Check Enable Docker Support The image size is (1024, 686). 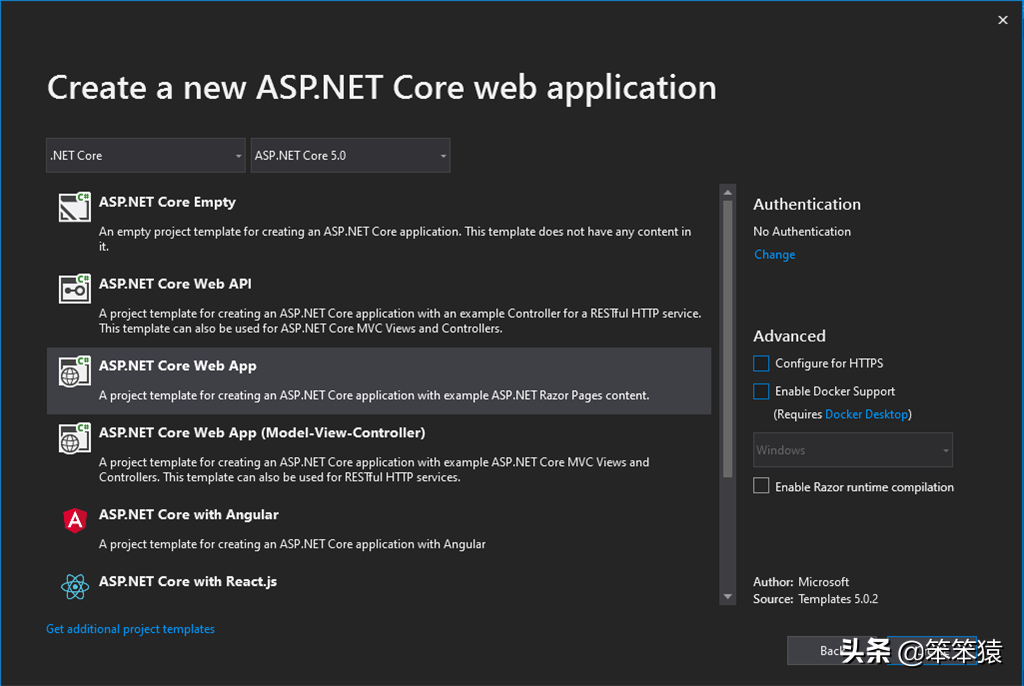(761, 391)
